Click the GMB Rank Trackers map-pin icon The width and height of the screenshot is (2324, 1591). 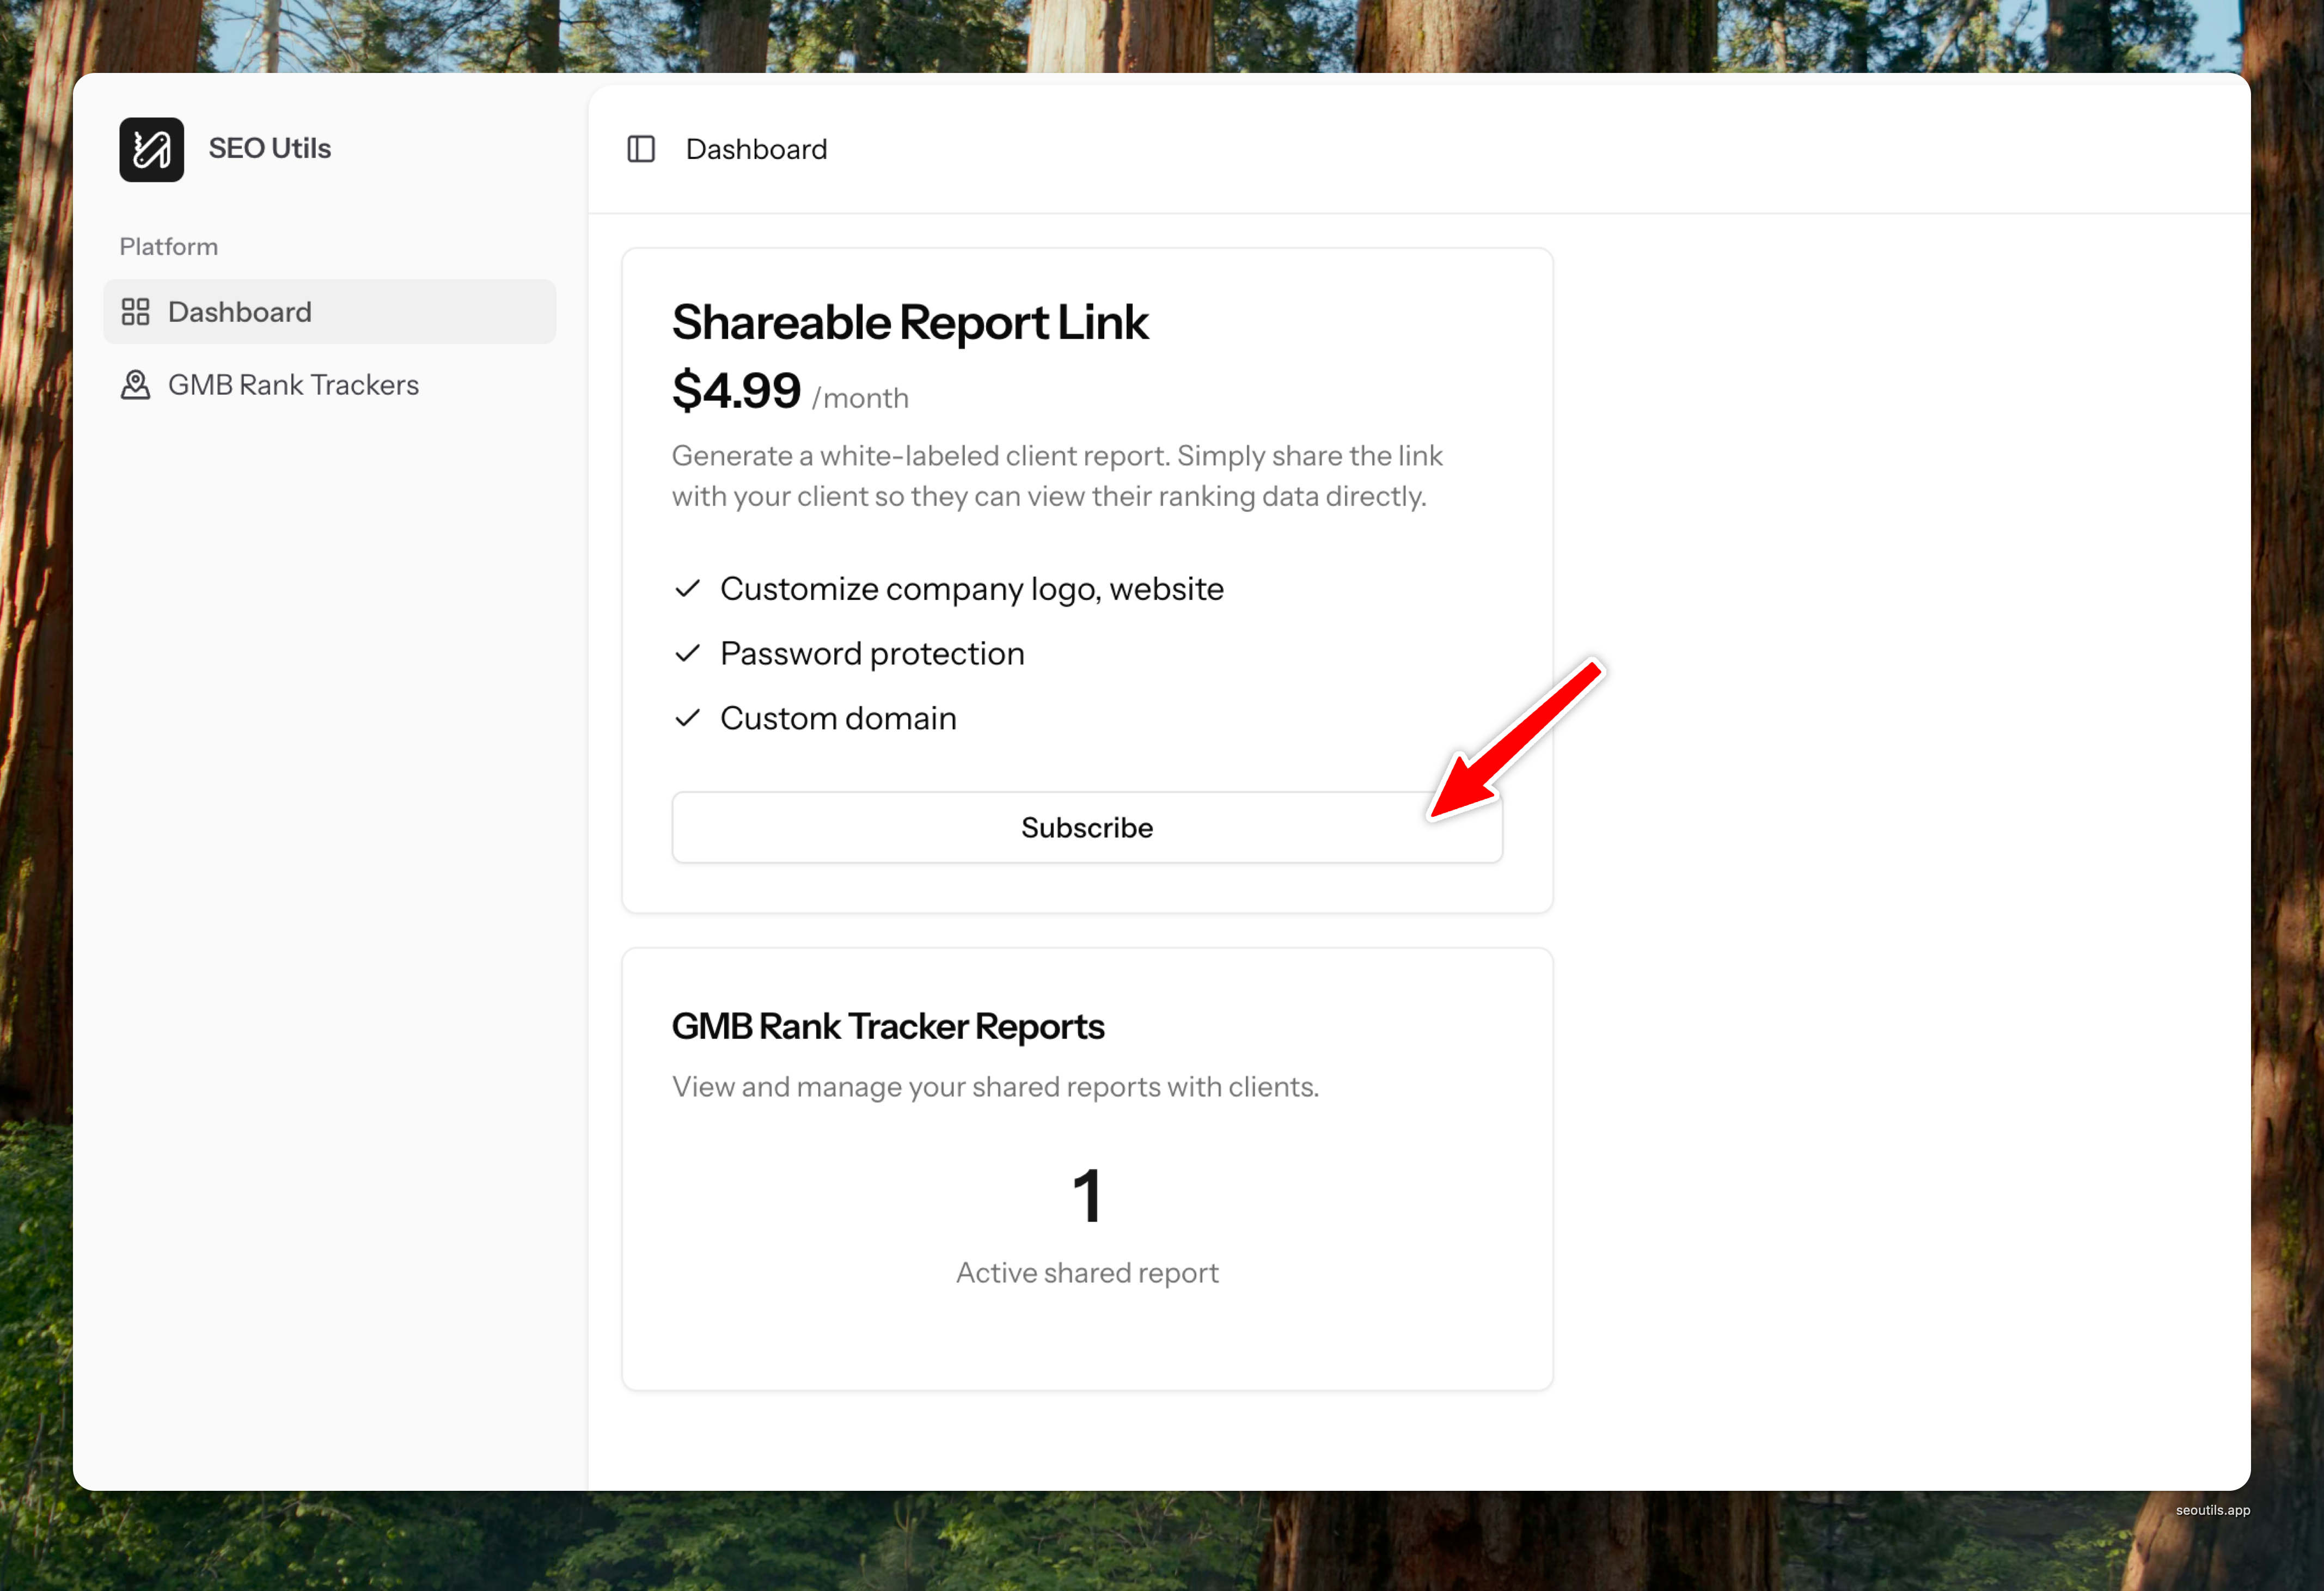135,385
